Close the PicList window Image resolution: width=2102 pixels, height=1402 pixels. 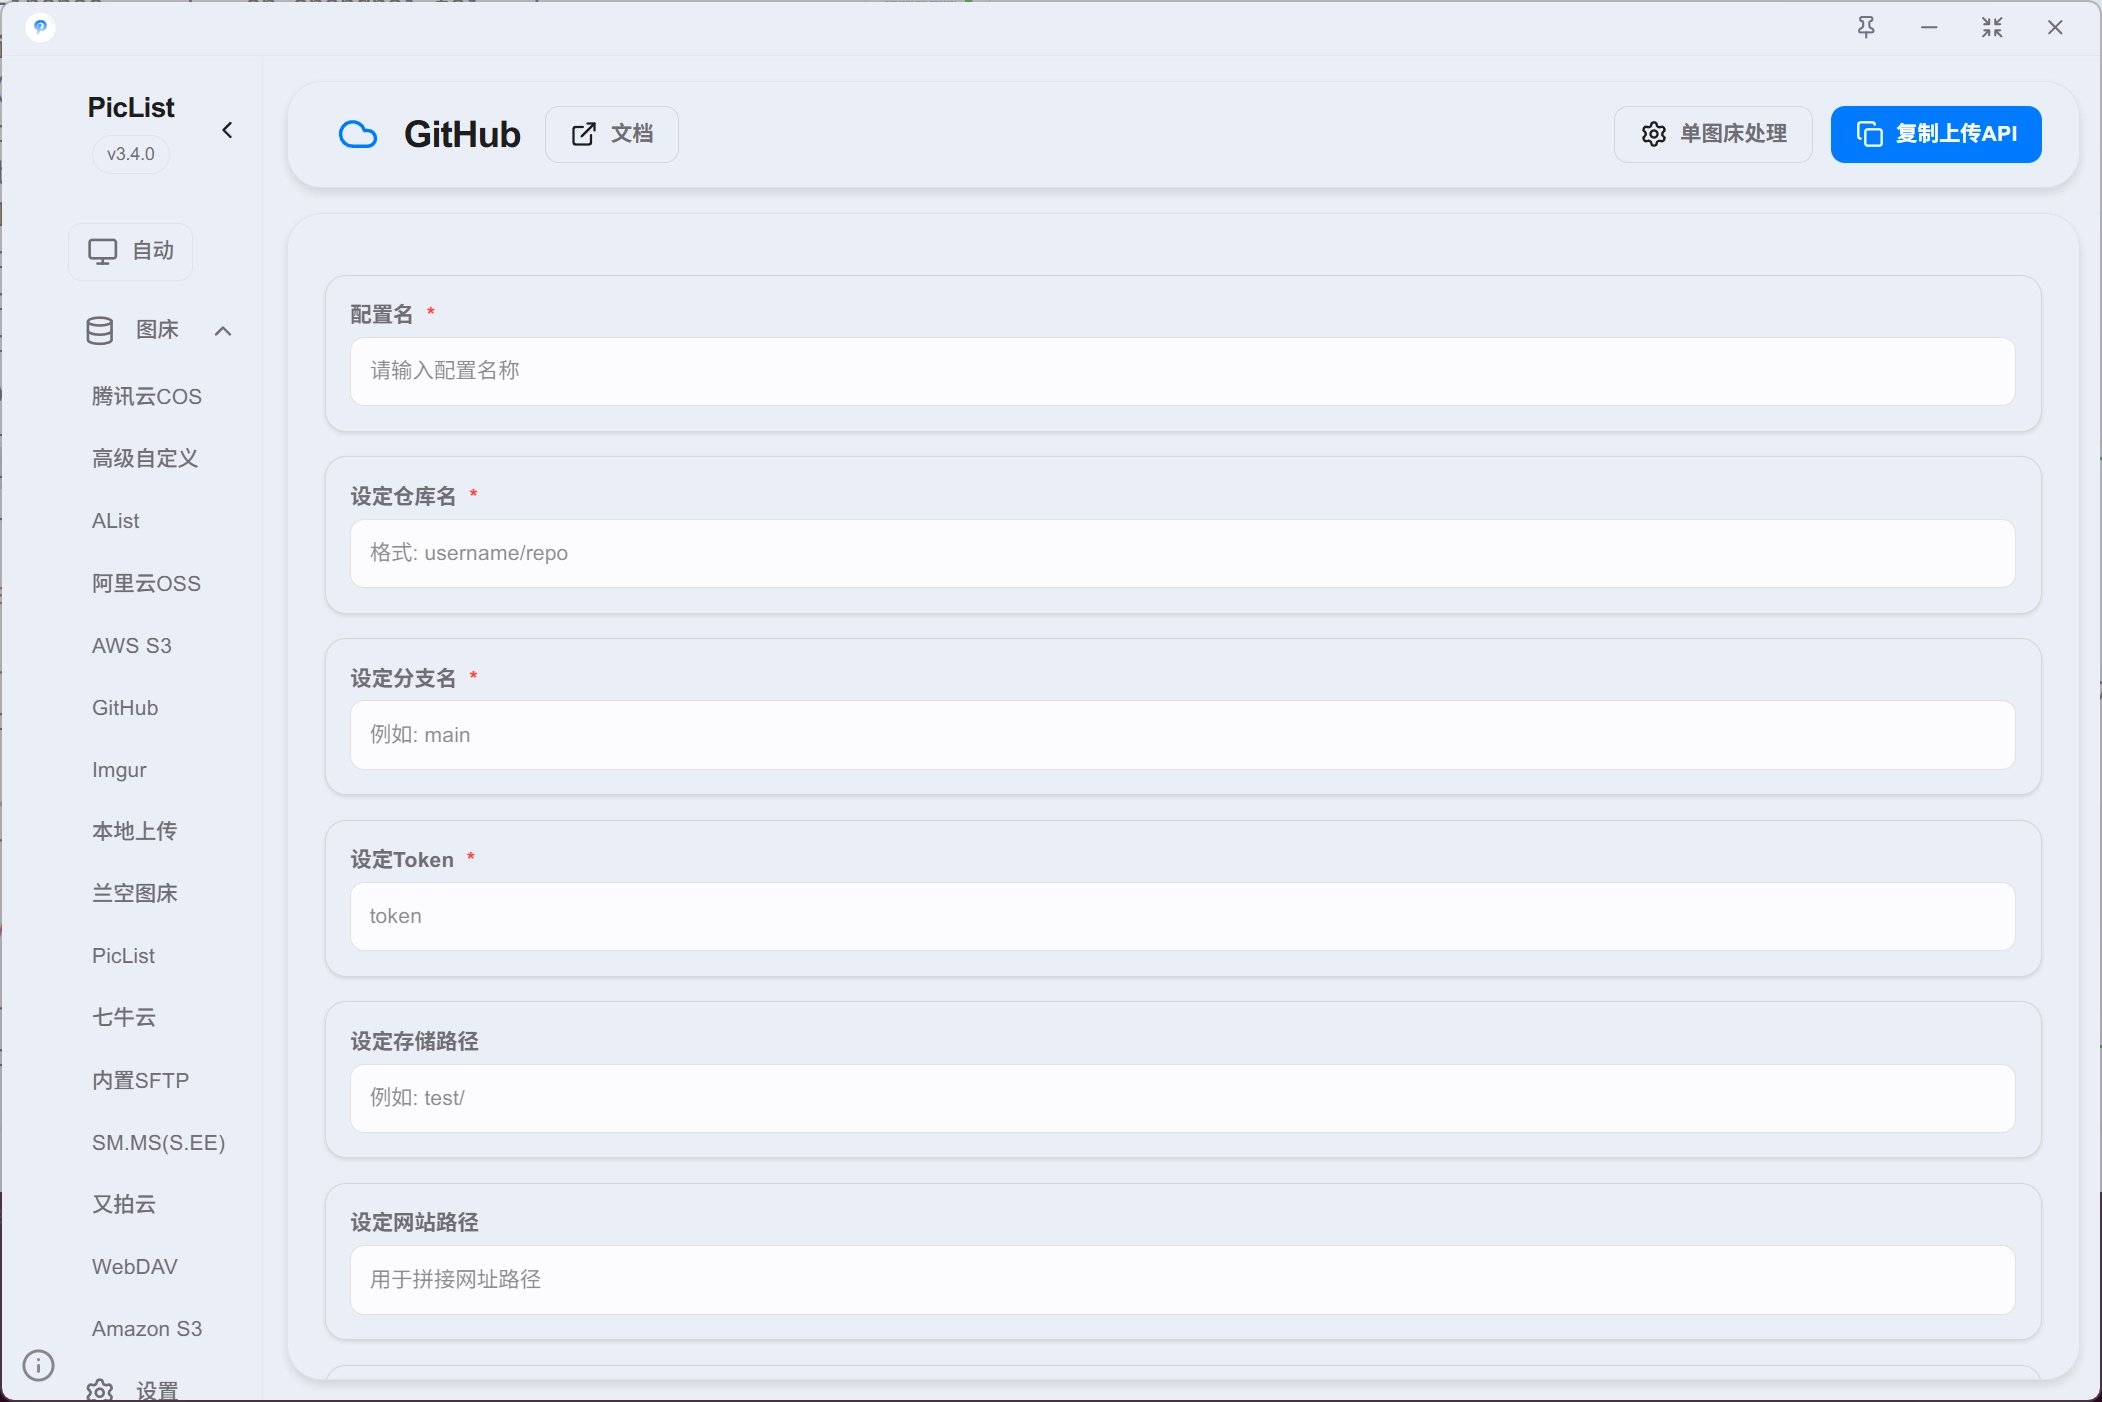click(2055, 27)
